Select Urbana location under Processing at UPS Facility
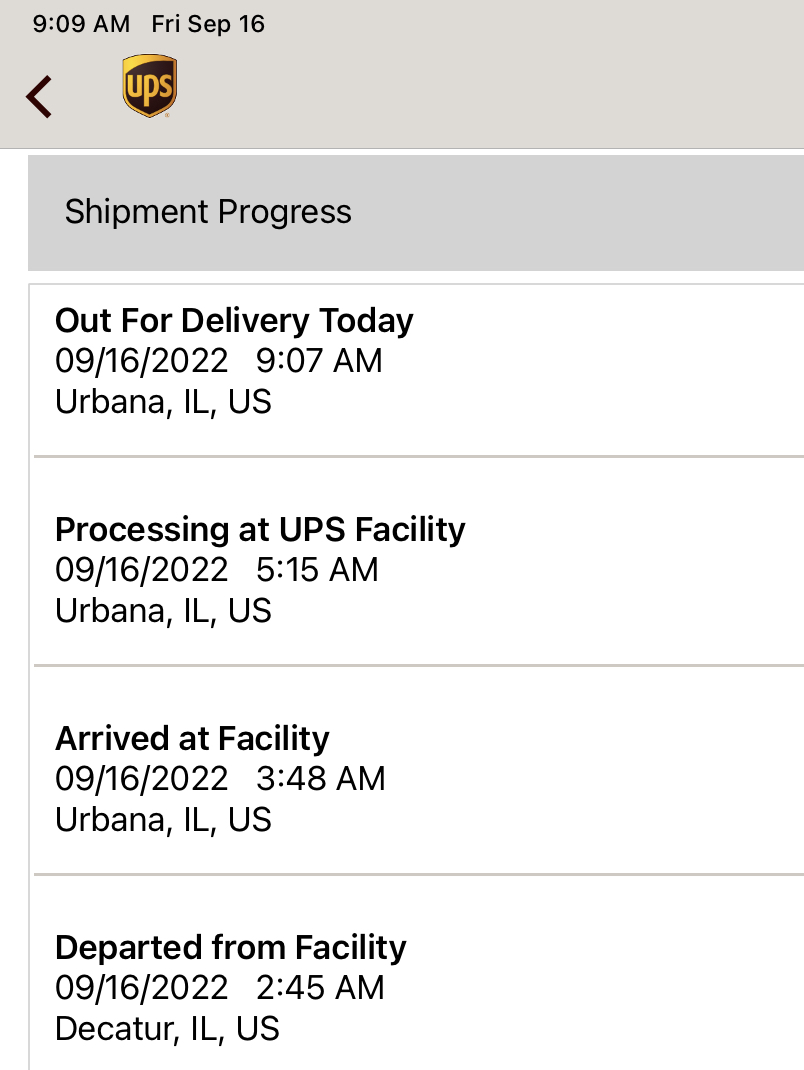The width and height of the screenshot is (804, 1070). point(163,611)
